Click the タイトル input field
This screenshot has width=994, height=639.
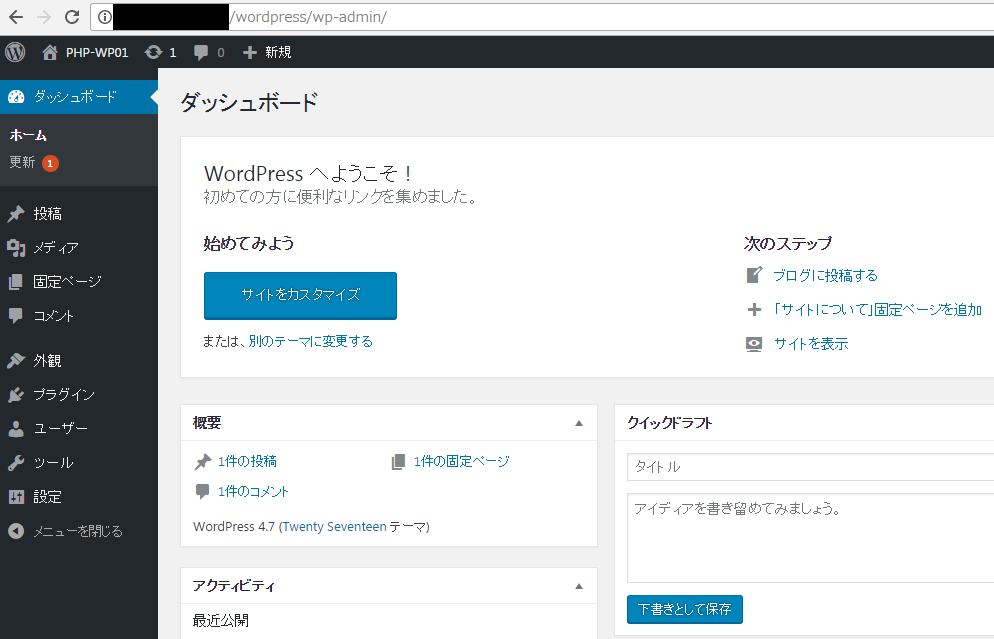click(810, 467)
